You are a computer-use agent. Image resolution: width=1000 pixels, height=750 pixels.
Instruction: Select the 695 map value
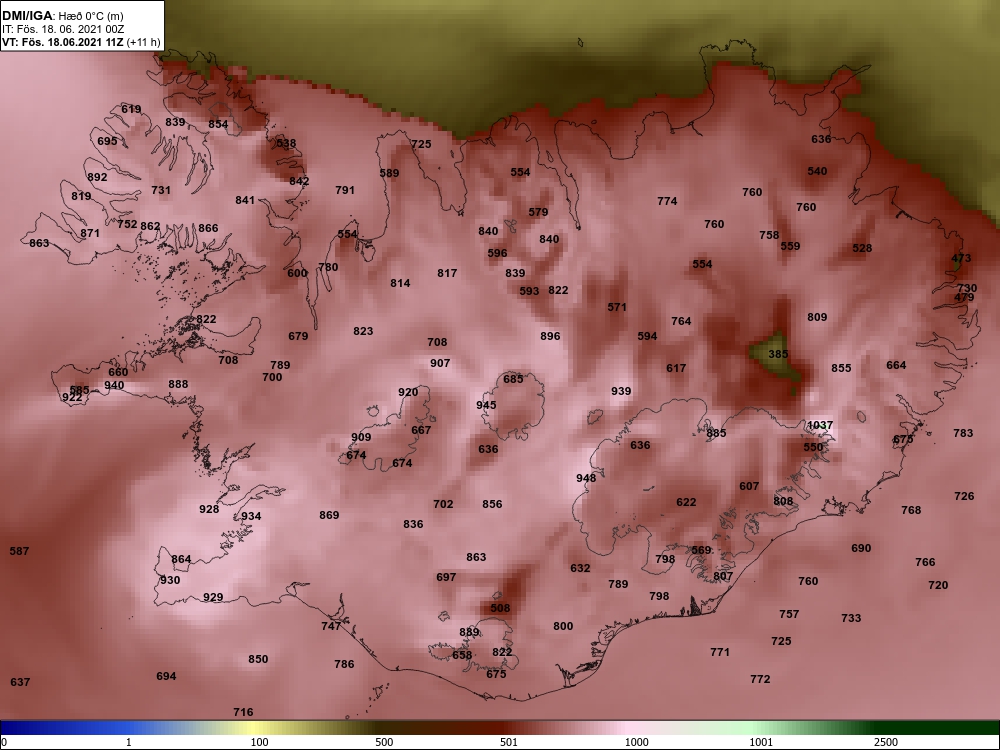(x=107, y=141)
